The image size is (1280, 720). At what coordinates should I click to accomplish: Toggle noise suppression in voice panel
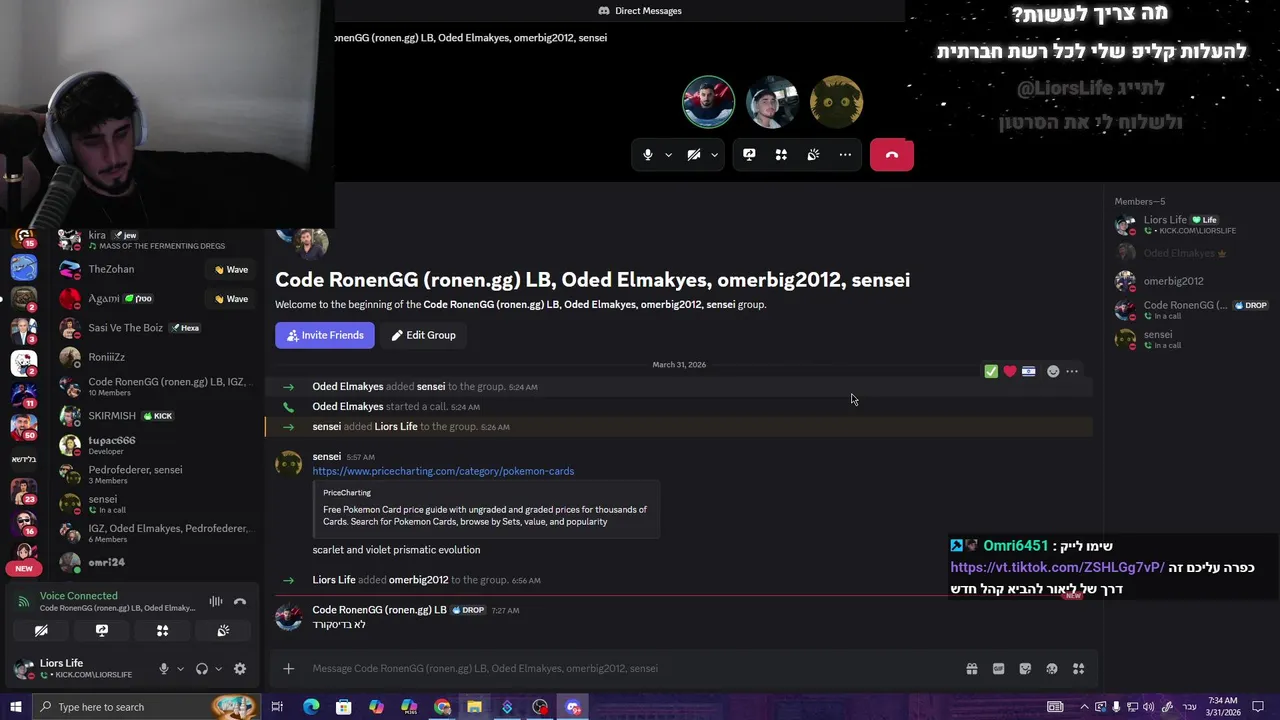click(215, 601)
